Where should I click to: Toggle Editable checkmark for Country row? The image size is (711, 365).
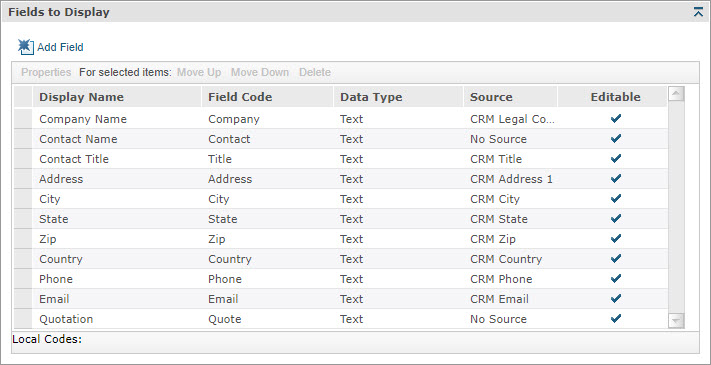click(615, 258)
